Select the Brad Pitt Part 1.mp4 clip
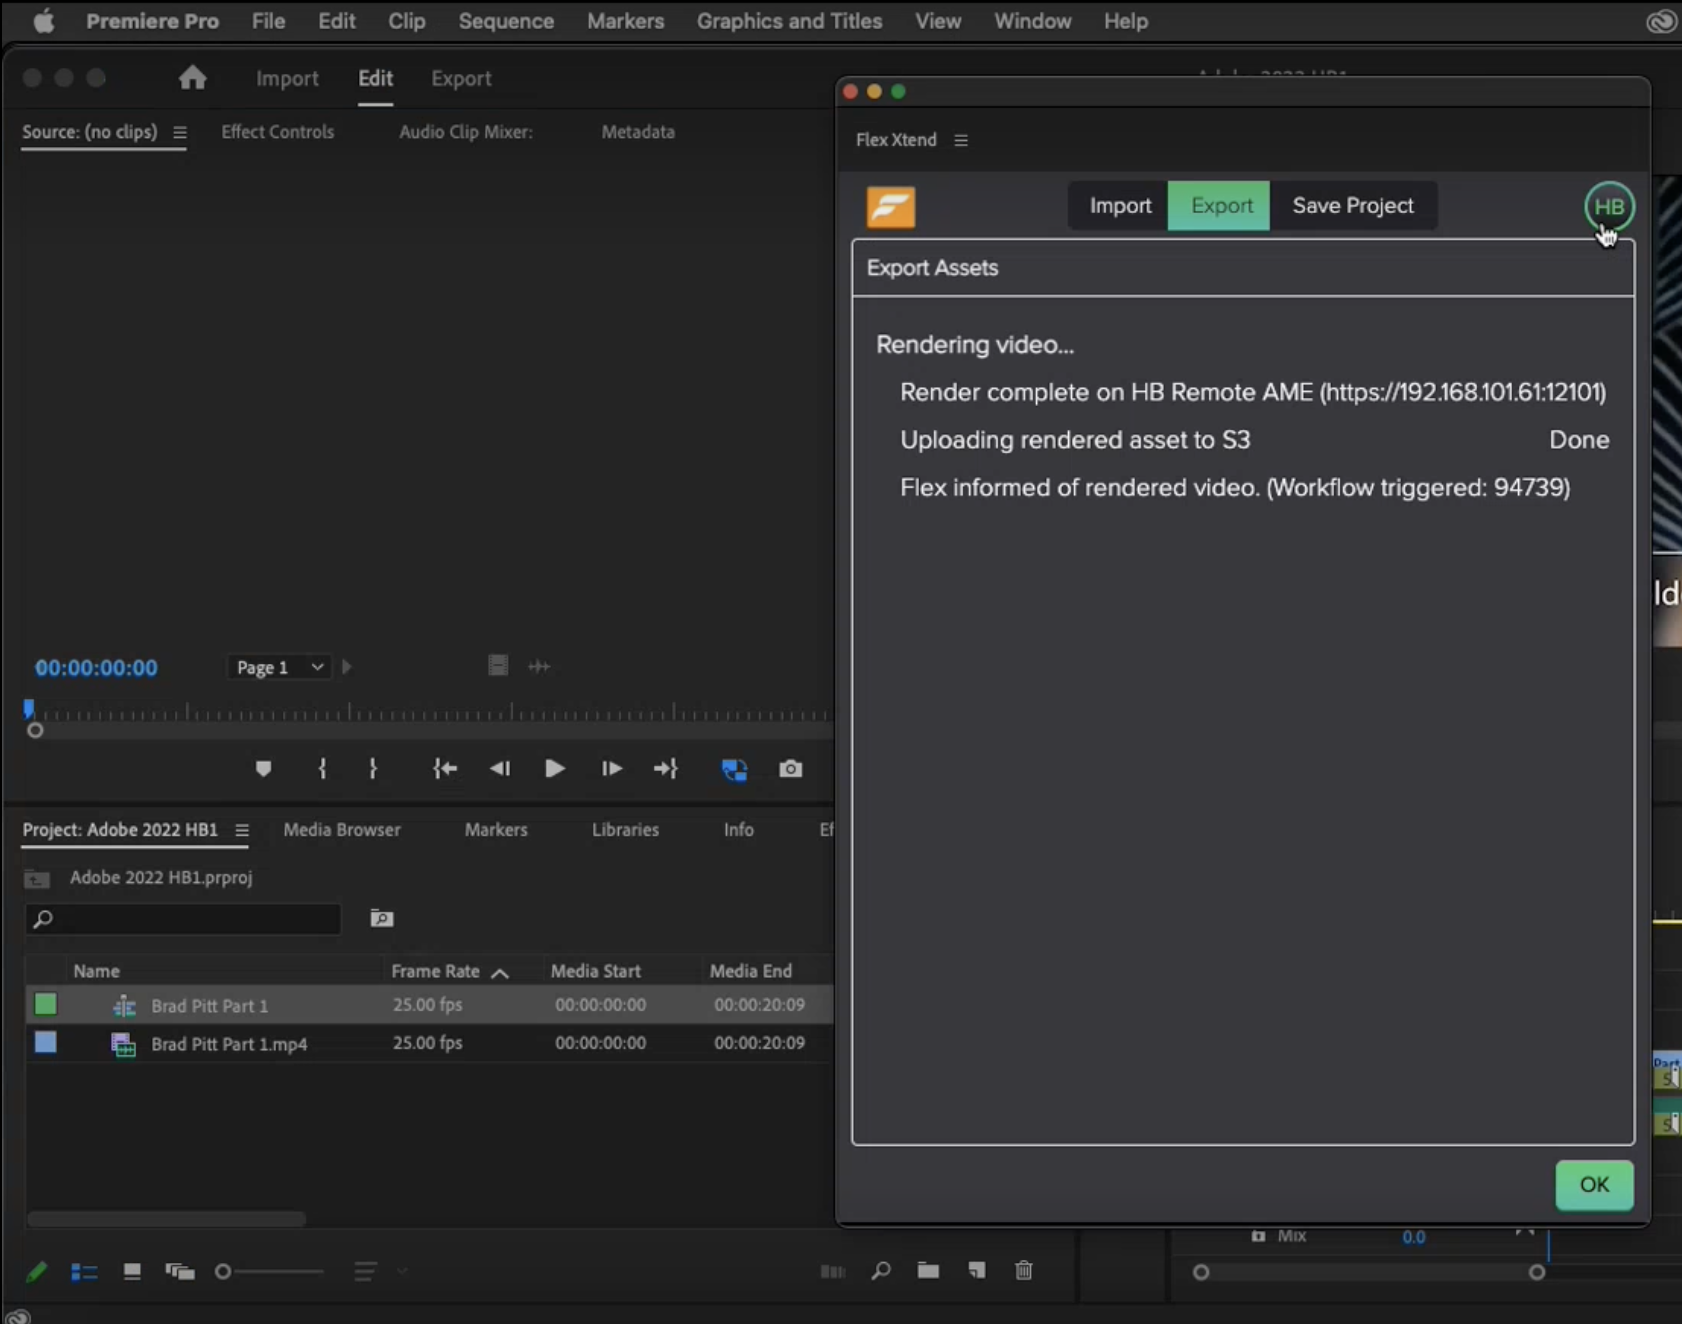 click(429, 1043)
